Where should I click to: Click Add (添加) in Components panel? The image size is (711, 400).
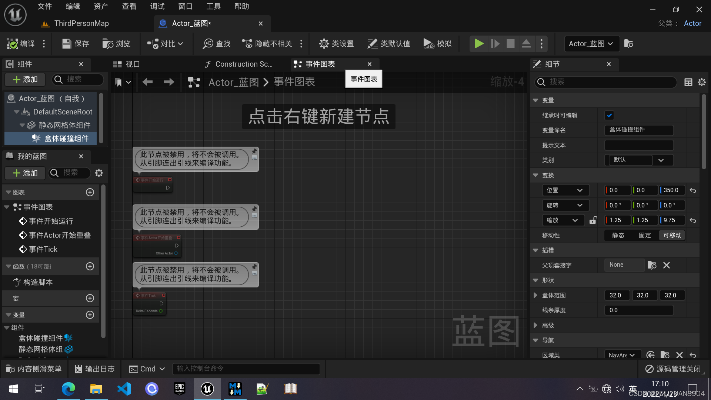pos(25,79)
